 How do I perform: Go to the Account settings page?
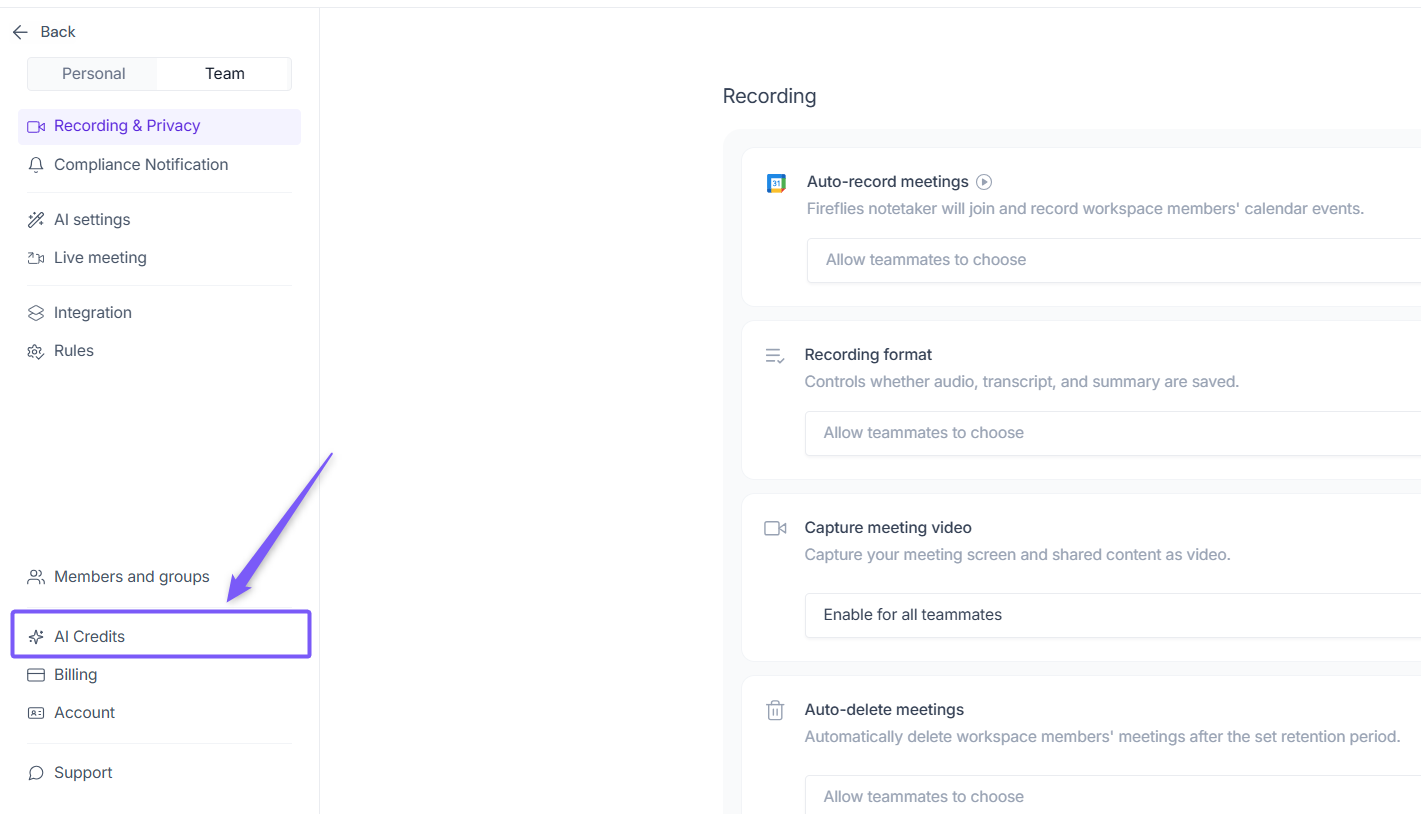point(84,713)
